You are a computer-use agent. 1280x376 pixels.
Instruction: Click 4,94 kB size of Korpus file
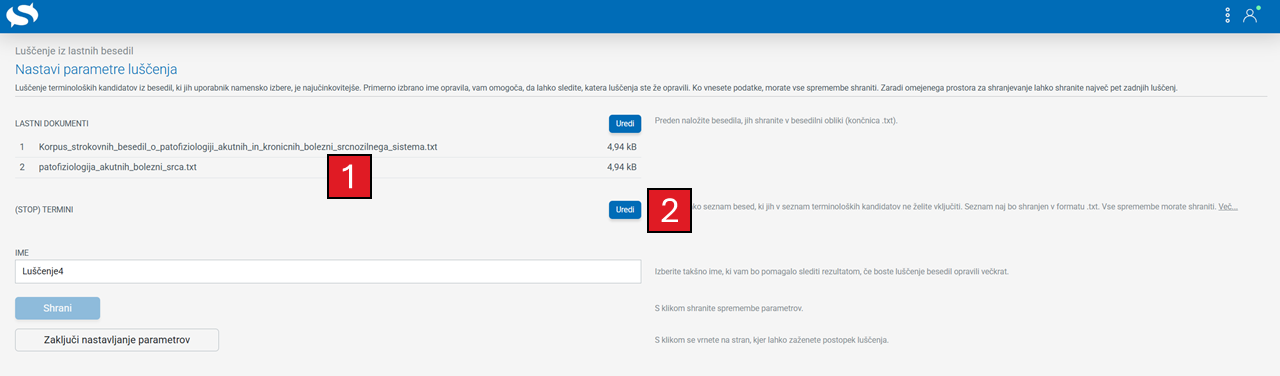pyautogui.click(x=621, y=147)
